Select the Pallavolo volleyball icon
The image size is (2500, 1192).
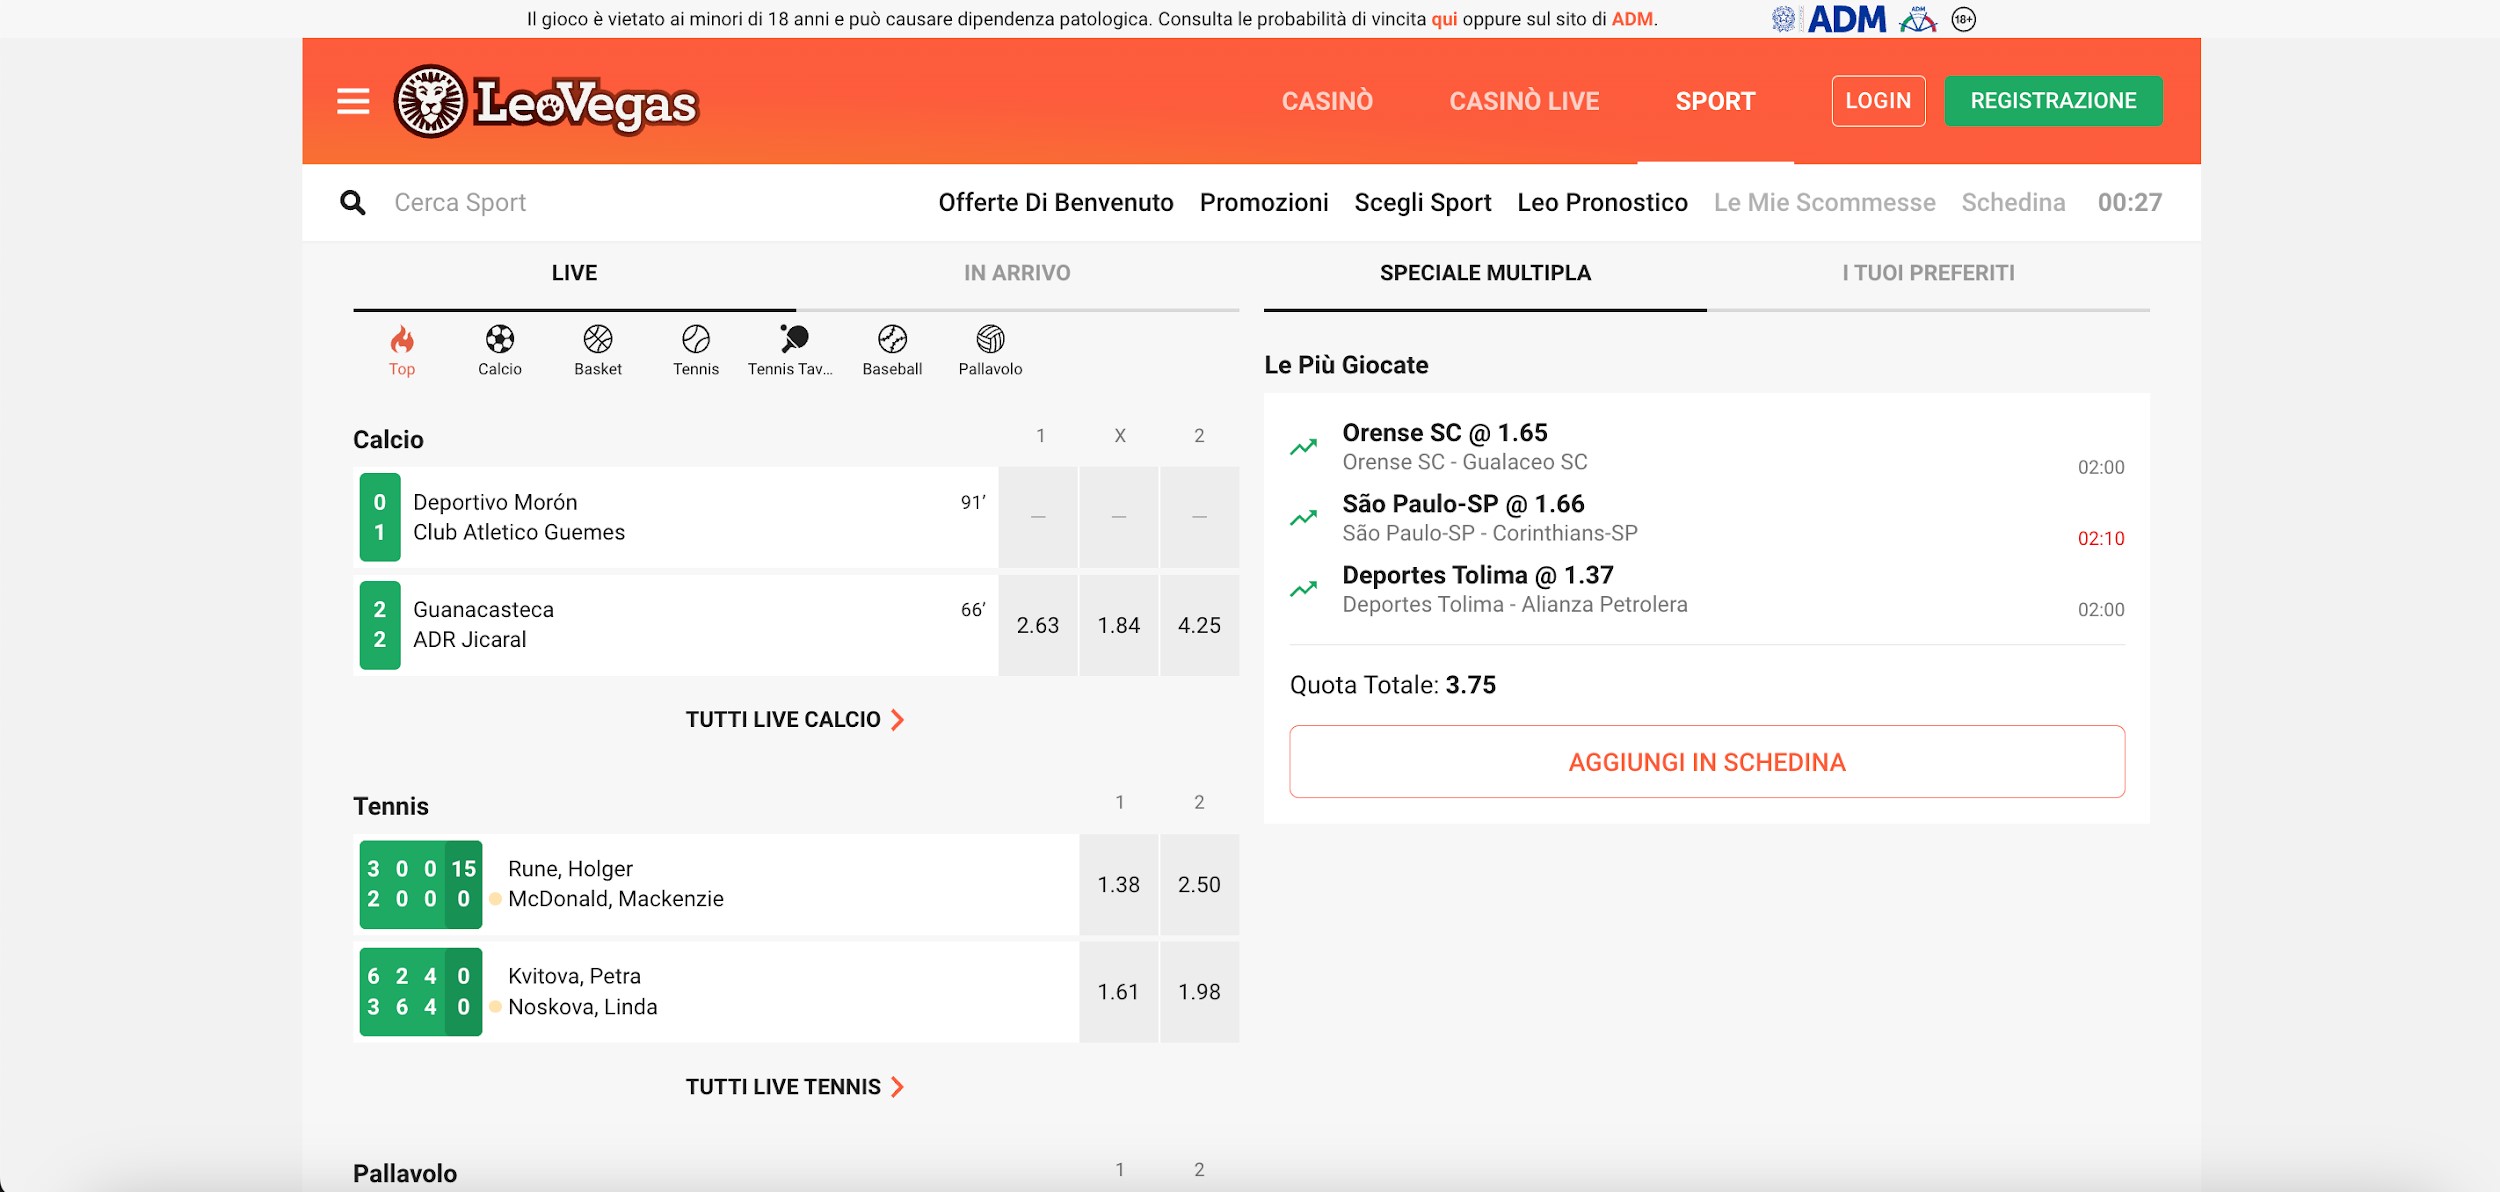990,340
